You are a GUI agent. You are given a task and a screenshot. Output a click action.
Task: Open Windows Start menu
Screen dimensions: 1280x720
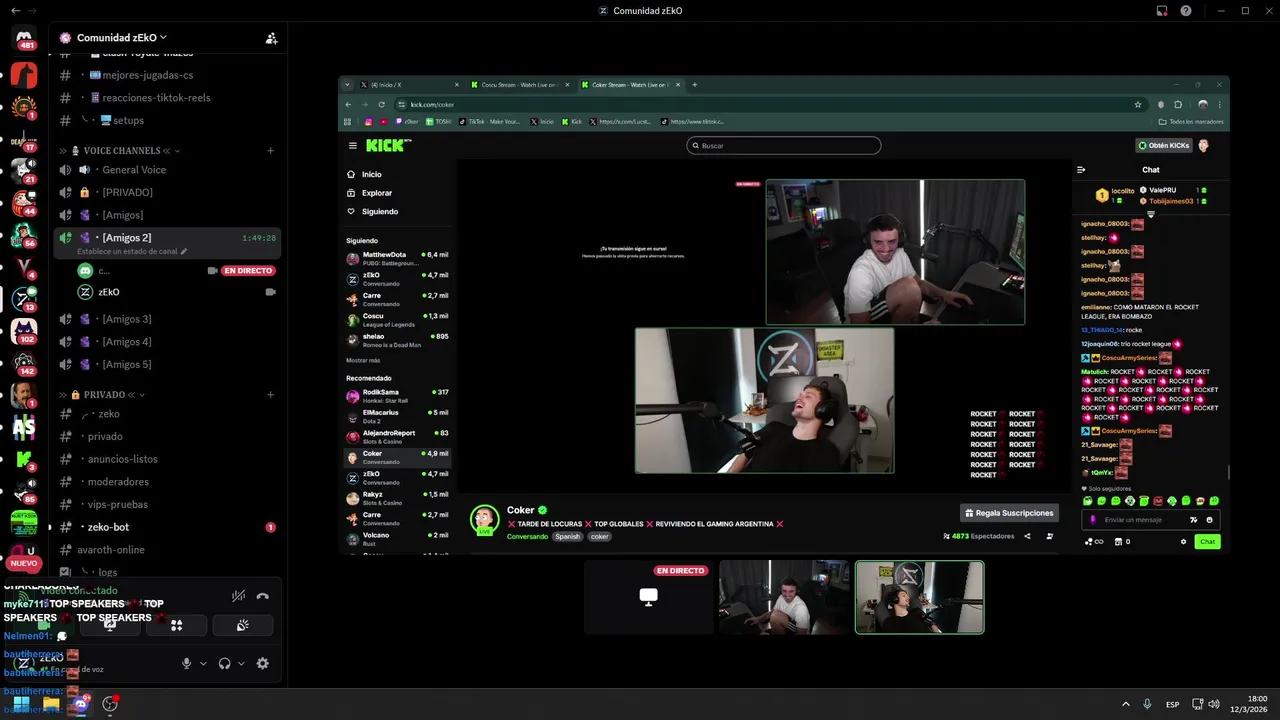tap(21, 704)
